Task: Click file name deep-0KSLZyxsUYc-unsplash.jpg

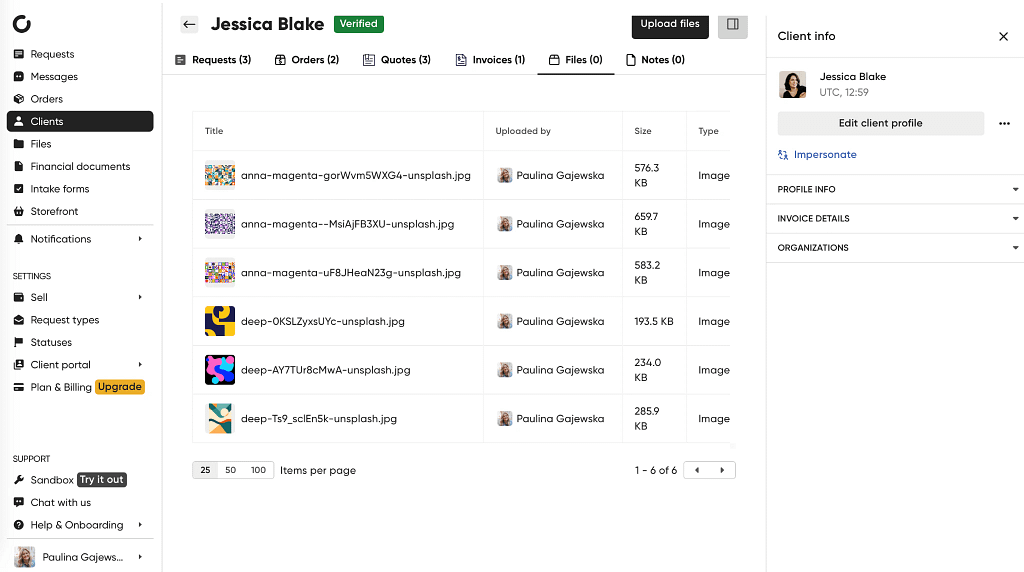Action: point(323,321)
